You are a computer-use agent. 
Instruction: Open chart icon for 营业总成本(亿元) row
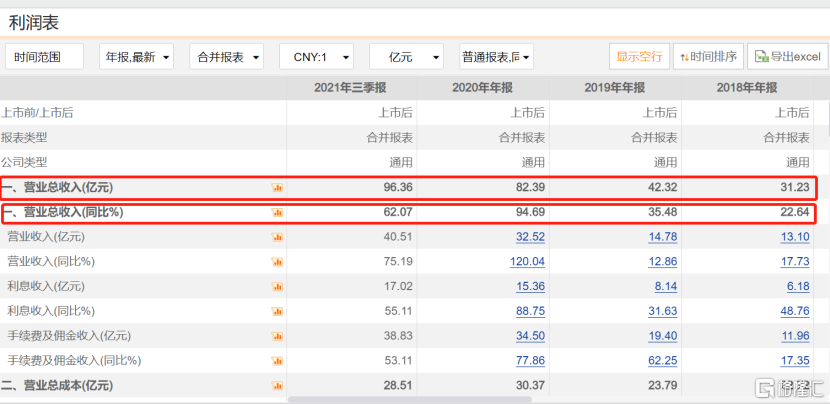(x=277, y=385)
